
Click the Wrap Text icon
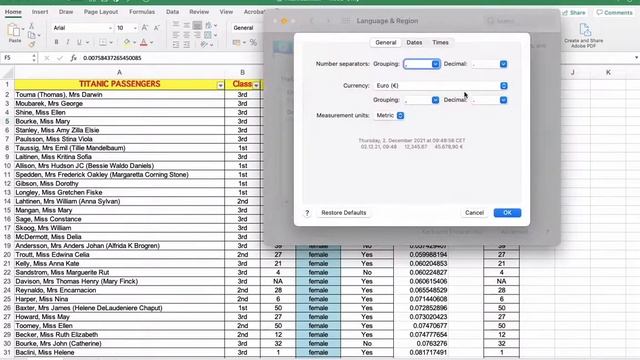209,25
